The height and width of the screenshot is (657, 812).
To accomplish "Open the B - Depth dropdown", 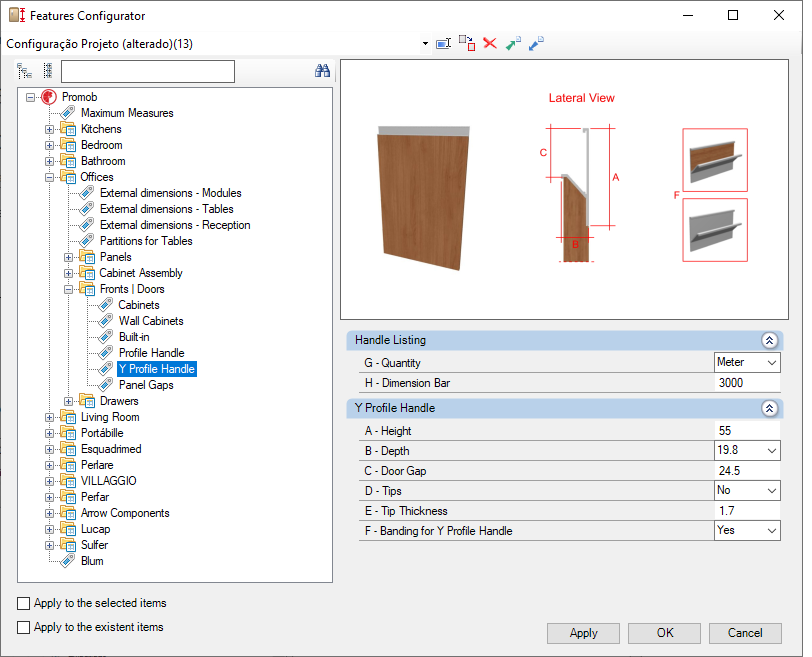I will click(x=772, y=450).
